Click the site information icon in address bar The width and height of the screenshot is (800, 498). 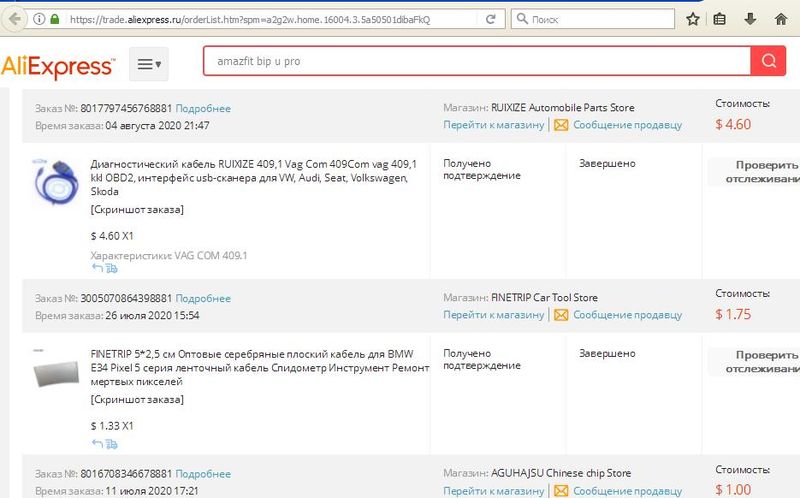(36, 19)
